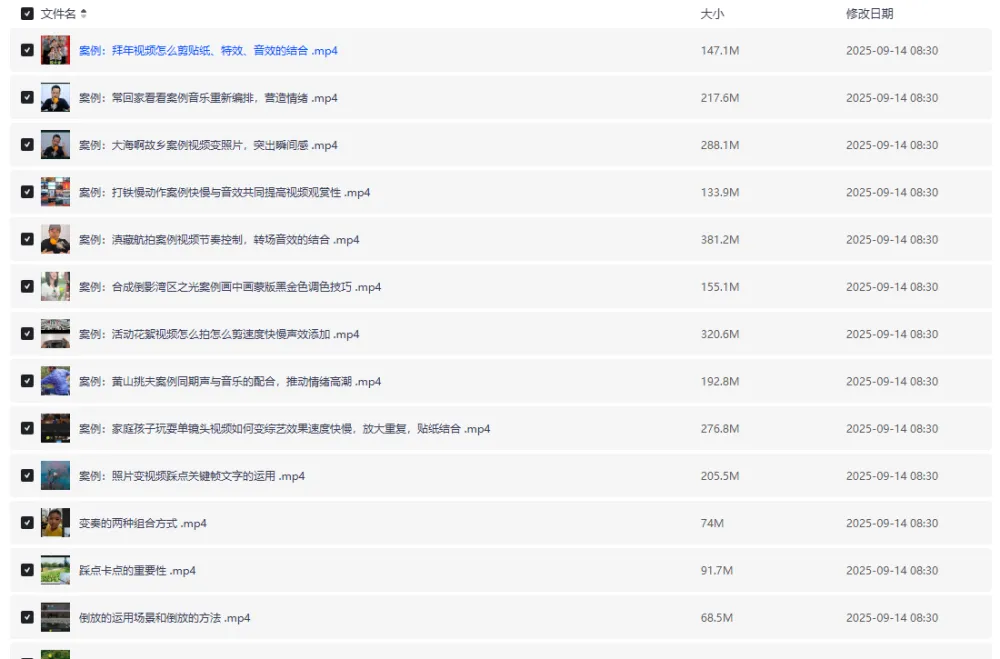Screen dimensions: 1000x659
Task: Click the thumbnail icon for 常回家看看 video
Action: (x=55, y=98)
